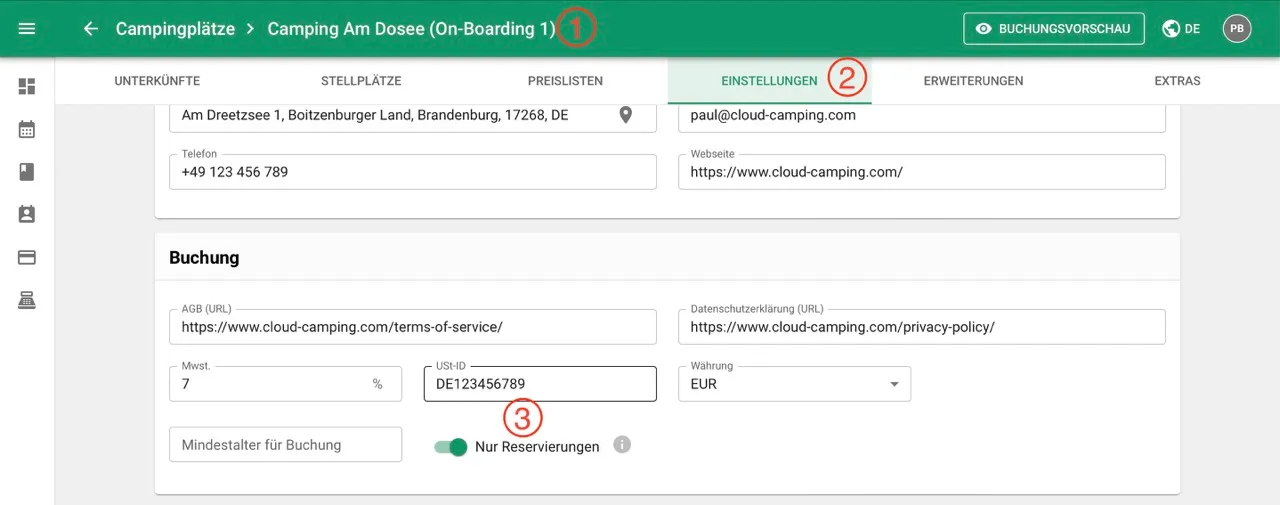The image size is (1280, 505).
Task: Open the hamburger navigation menu
Action: point(27,29)
